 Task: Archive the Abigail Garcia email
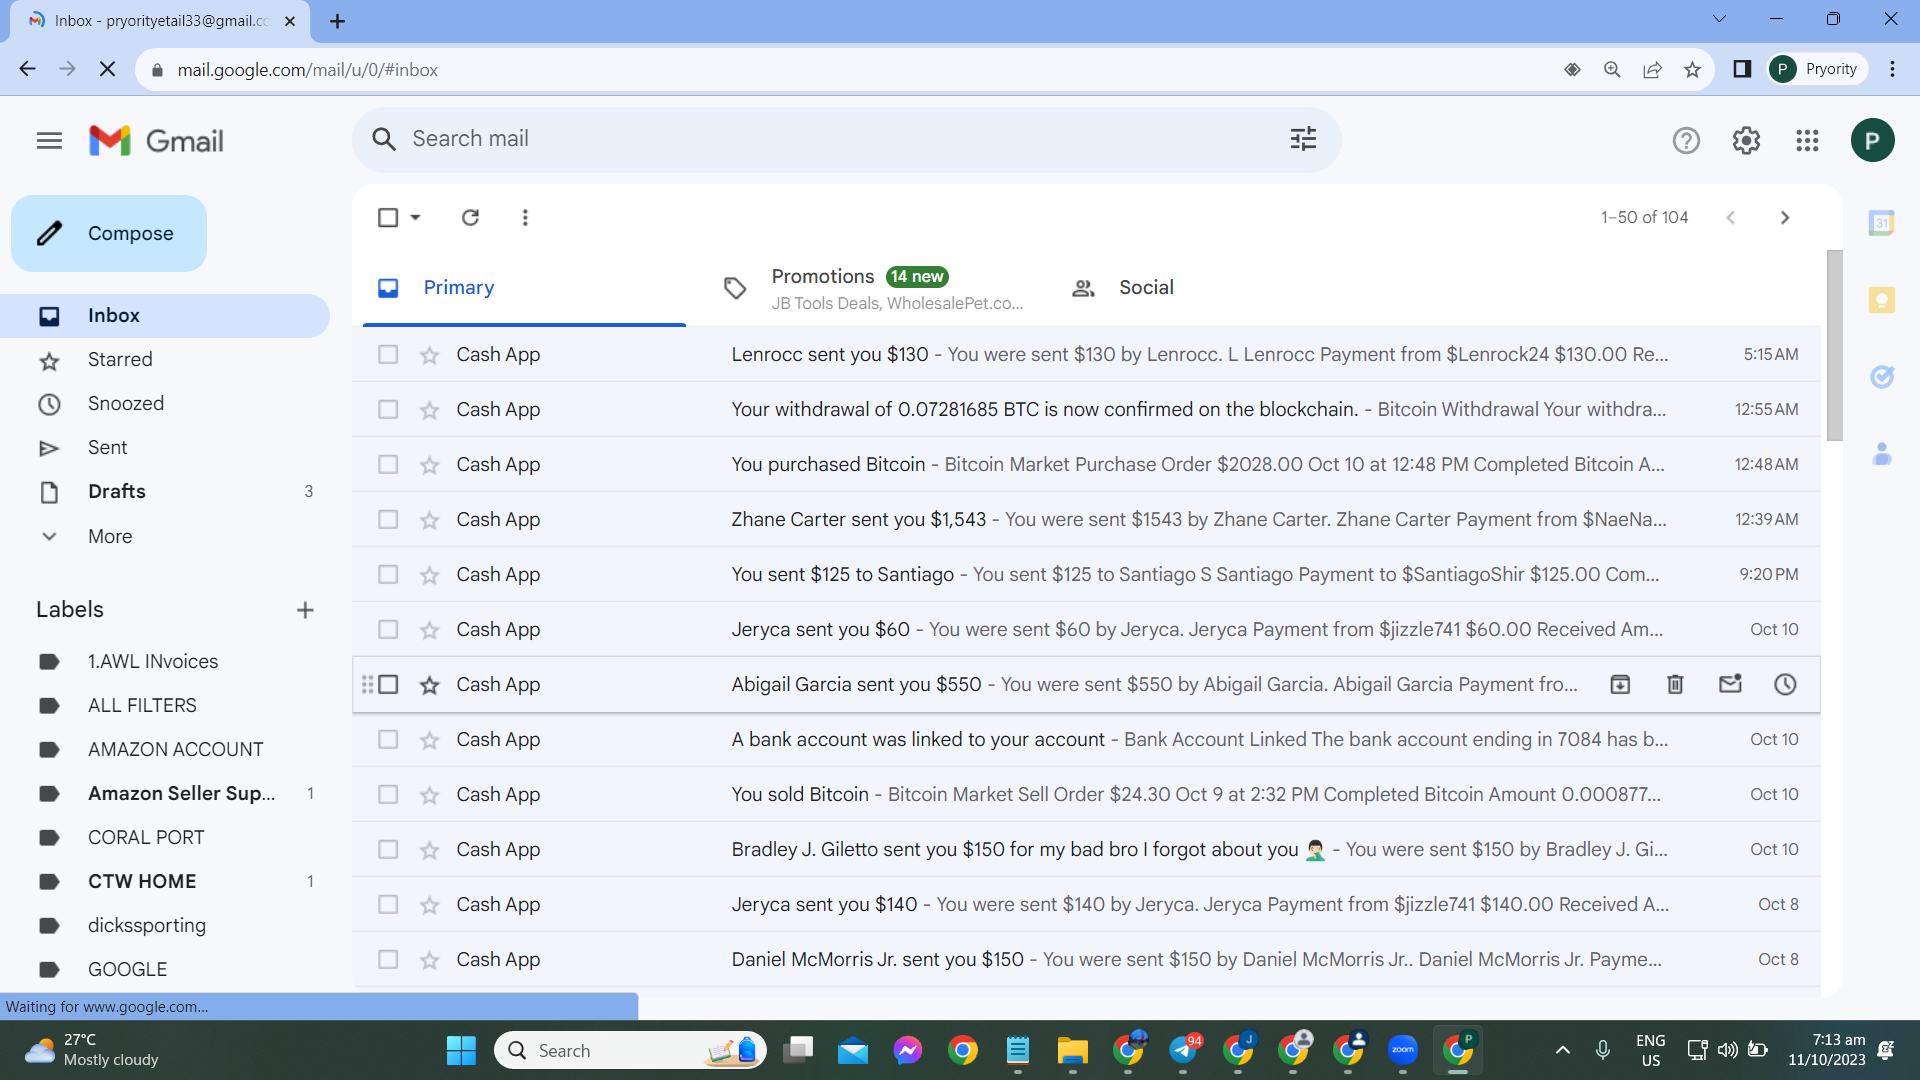point(1620,684)
